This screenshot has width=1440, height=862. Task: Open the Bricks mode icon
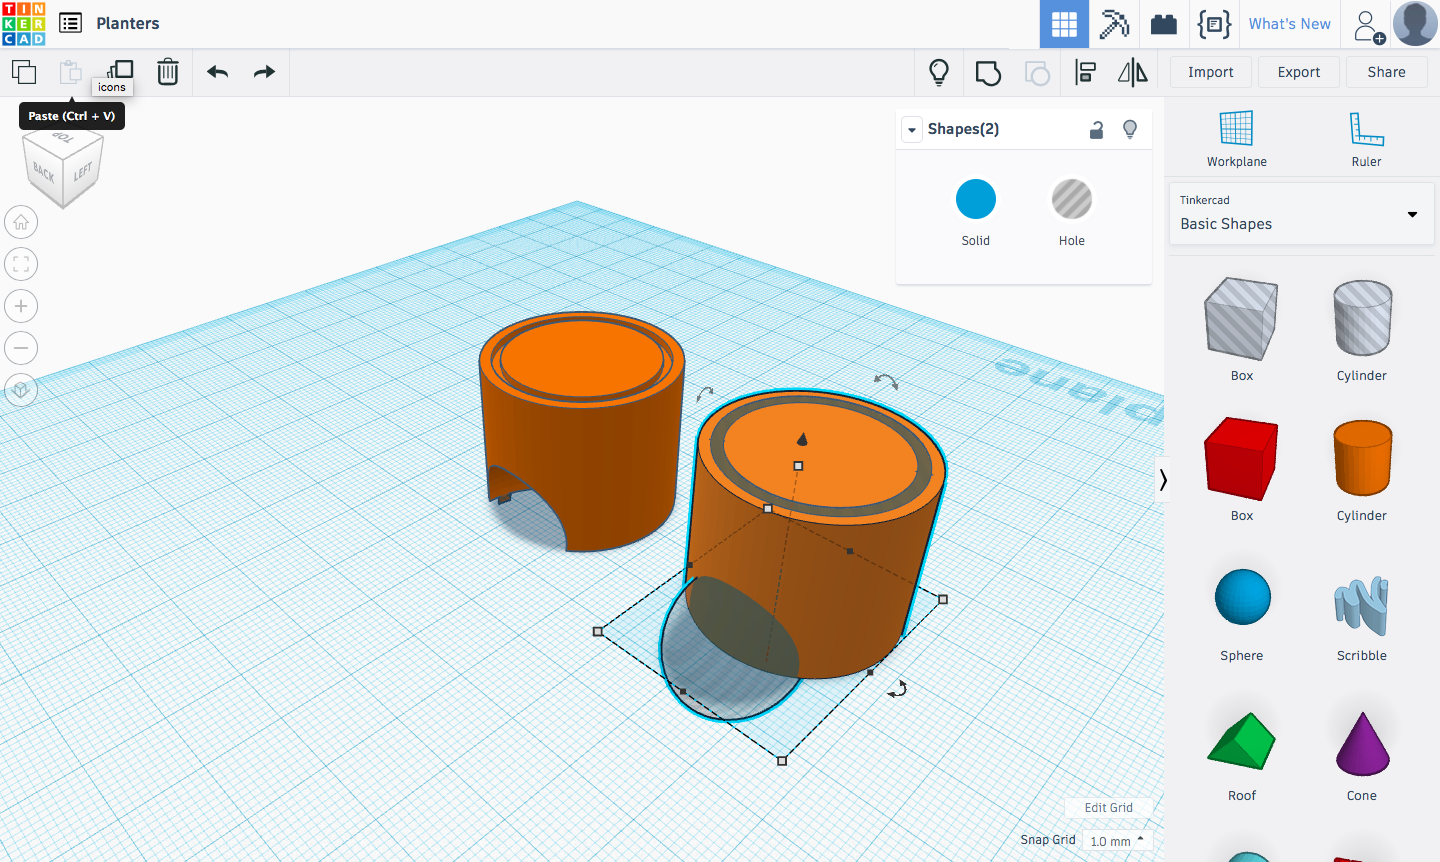coord(1164,24)
